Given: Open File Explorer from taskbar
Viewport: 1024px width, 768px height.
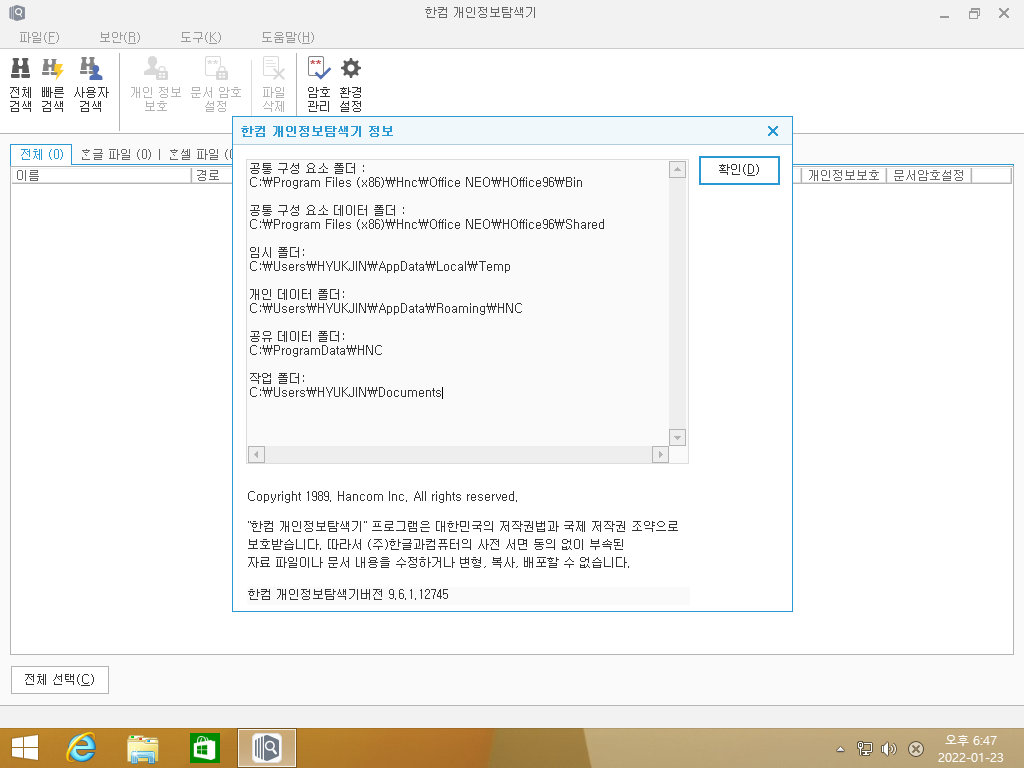Looking at the screenshot, I should 142,748.
